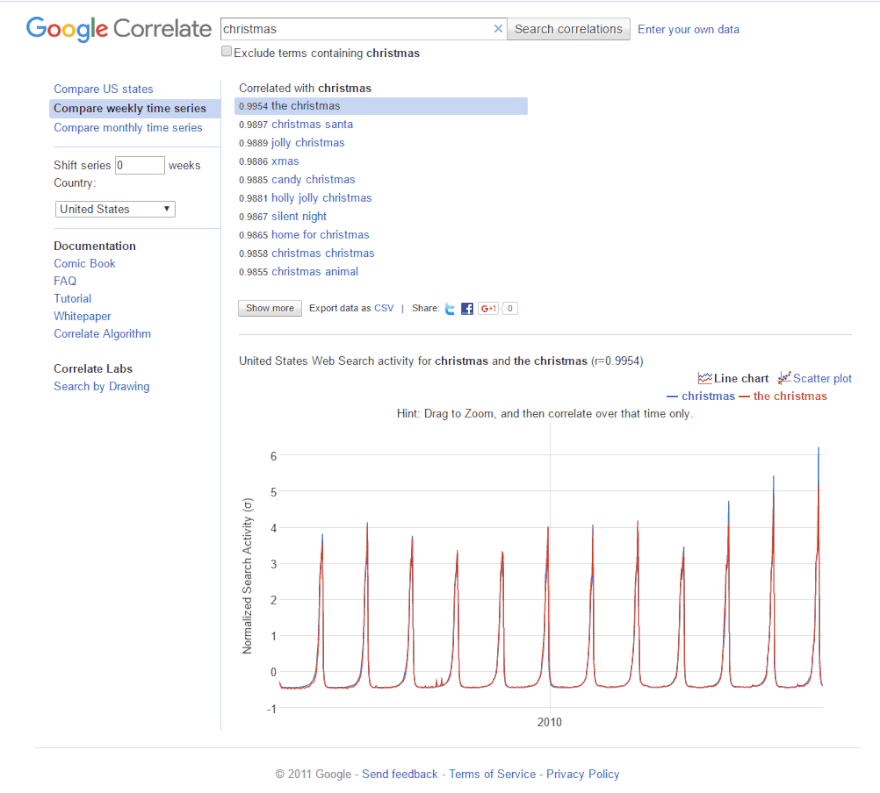Image resolution: width=880 pixels, height=793 pixels.
Task: Export the data via the CSV link
Action: pos(384,308)
